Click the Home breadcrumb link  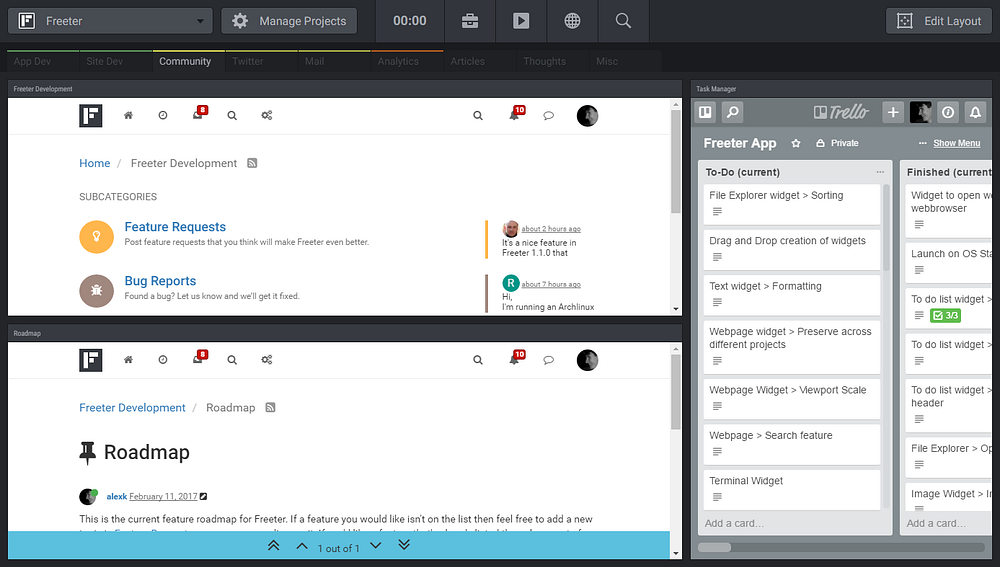tap(94, 163)
